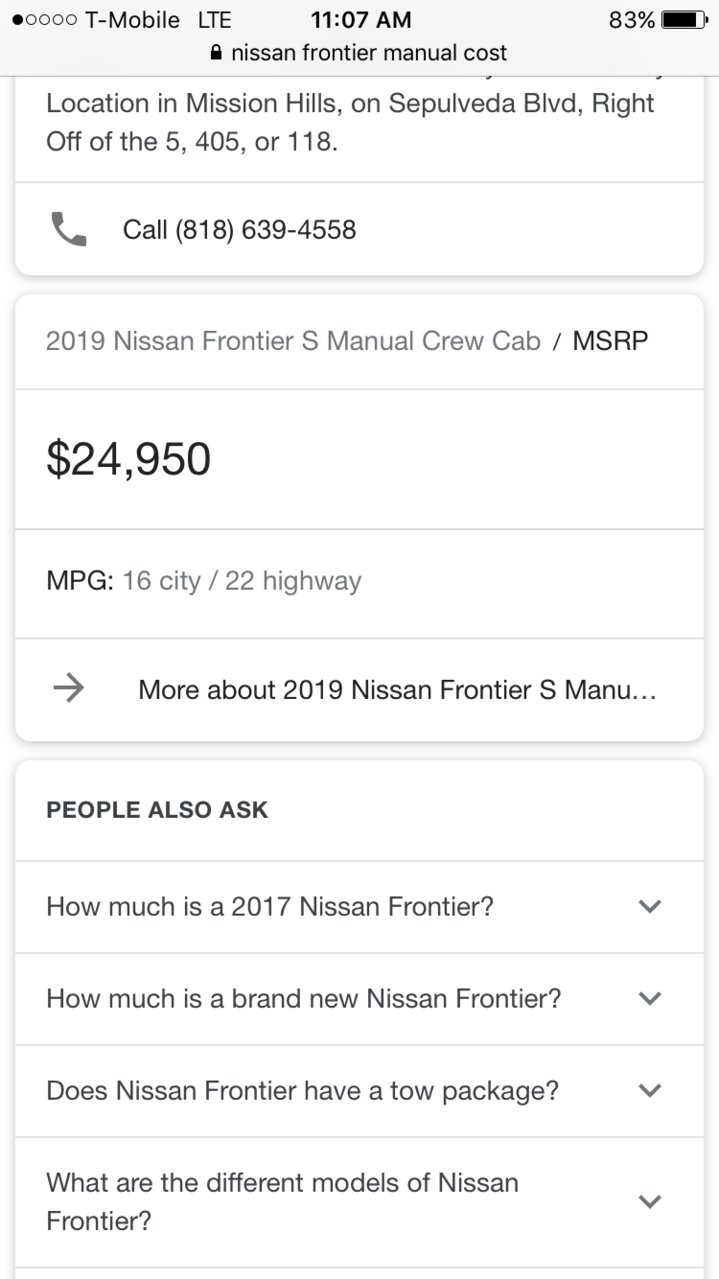The image size is (719, 1279).
Task: Tap the $24,950 price
Action: (x=129, y=459)
